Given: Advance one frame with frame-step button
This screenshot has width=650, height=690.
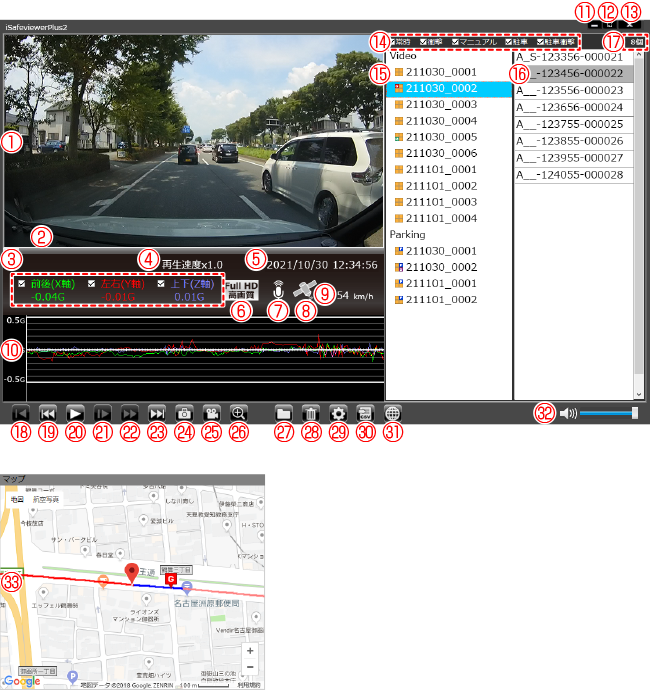Looking at the screenshot, I should (x=103, y=414).
